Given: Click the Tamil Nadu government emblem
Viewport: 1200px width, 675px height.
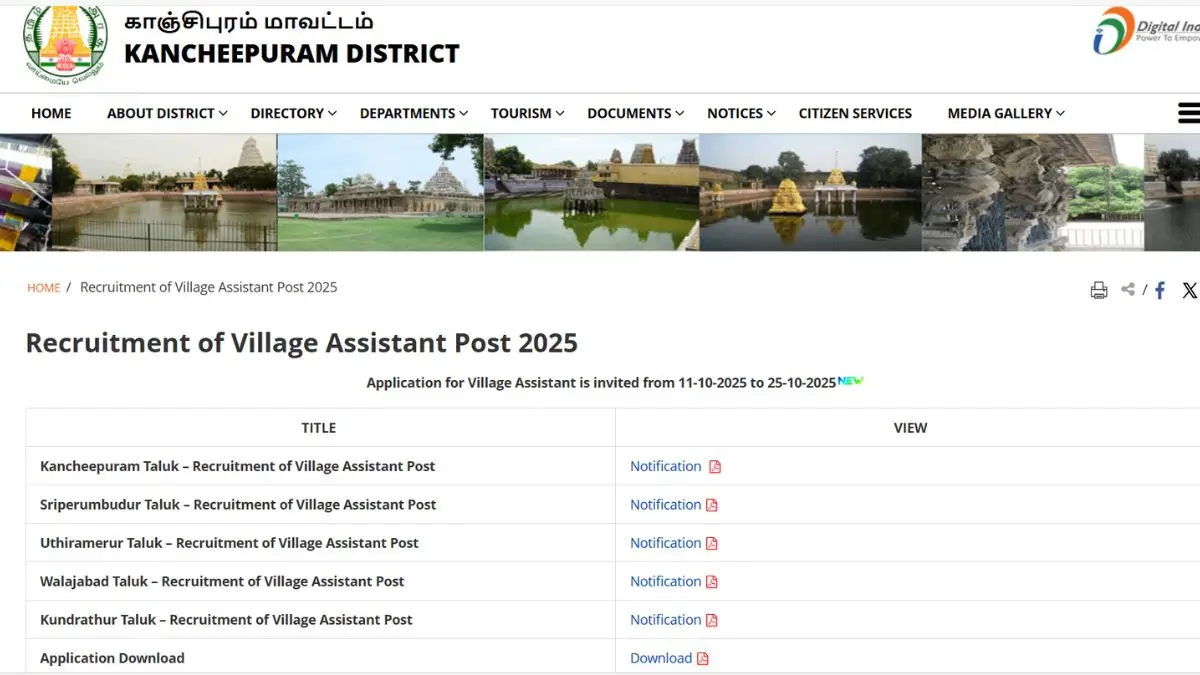Looking at the screenshot, I should [x=65, y=44].
